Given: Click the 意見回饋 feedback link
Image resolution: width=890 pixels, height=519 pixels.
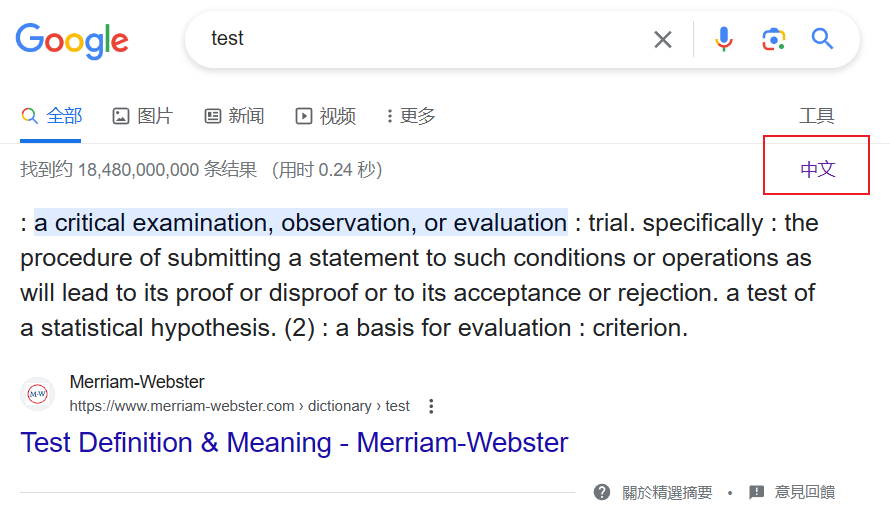Looking at the screenshot, I should point(804,492).
